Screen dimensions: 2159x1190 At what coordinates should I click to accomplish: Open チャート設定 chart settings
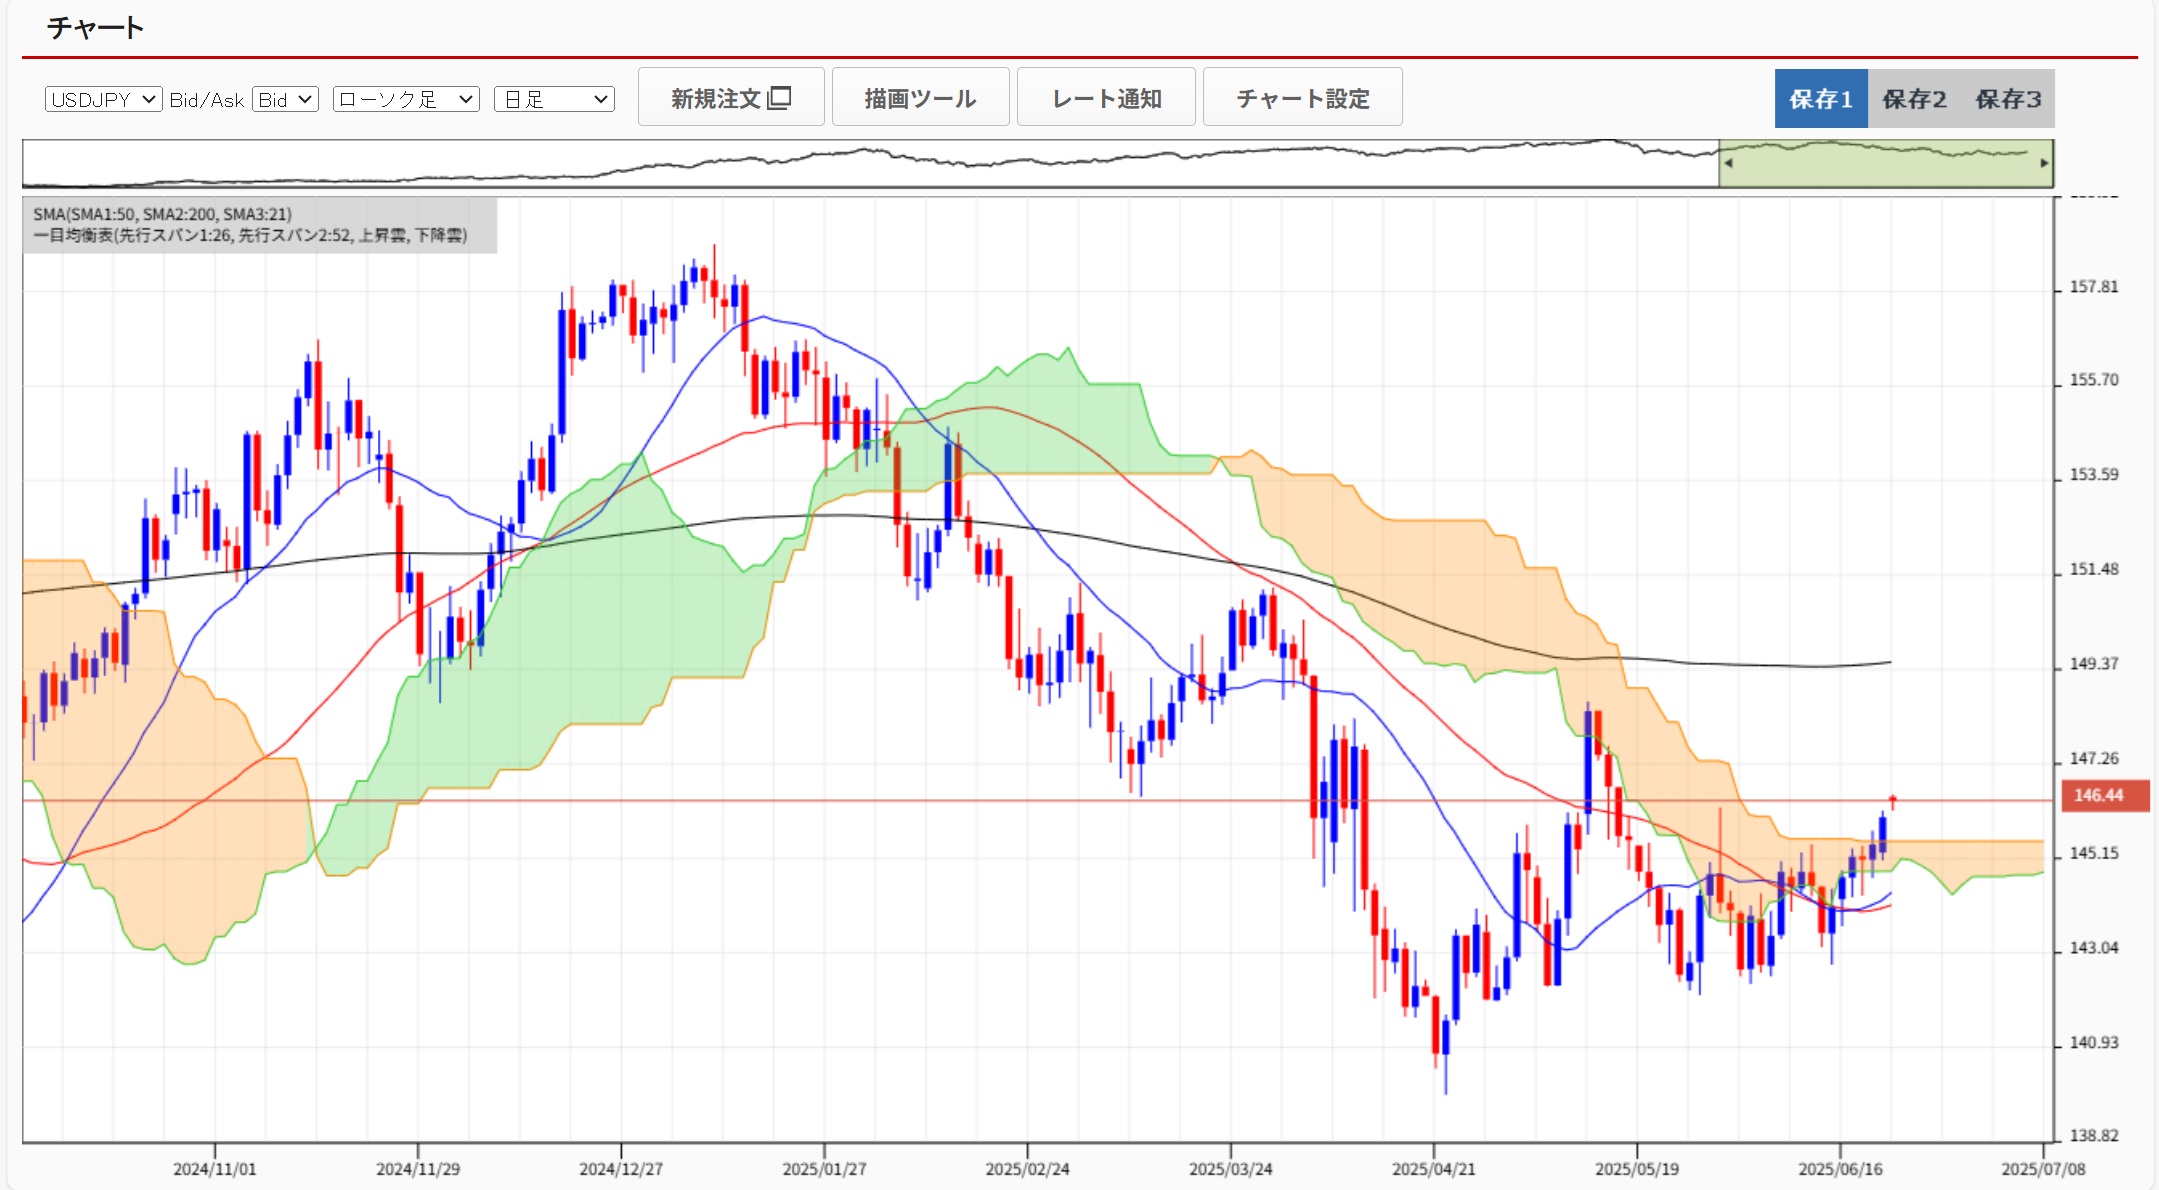pos(1302,98)
